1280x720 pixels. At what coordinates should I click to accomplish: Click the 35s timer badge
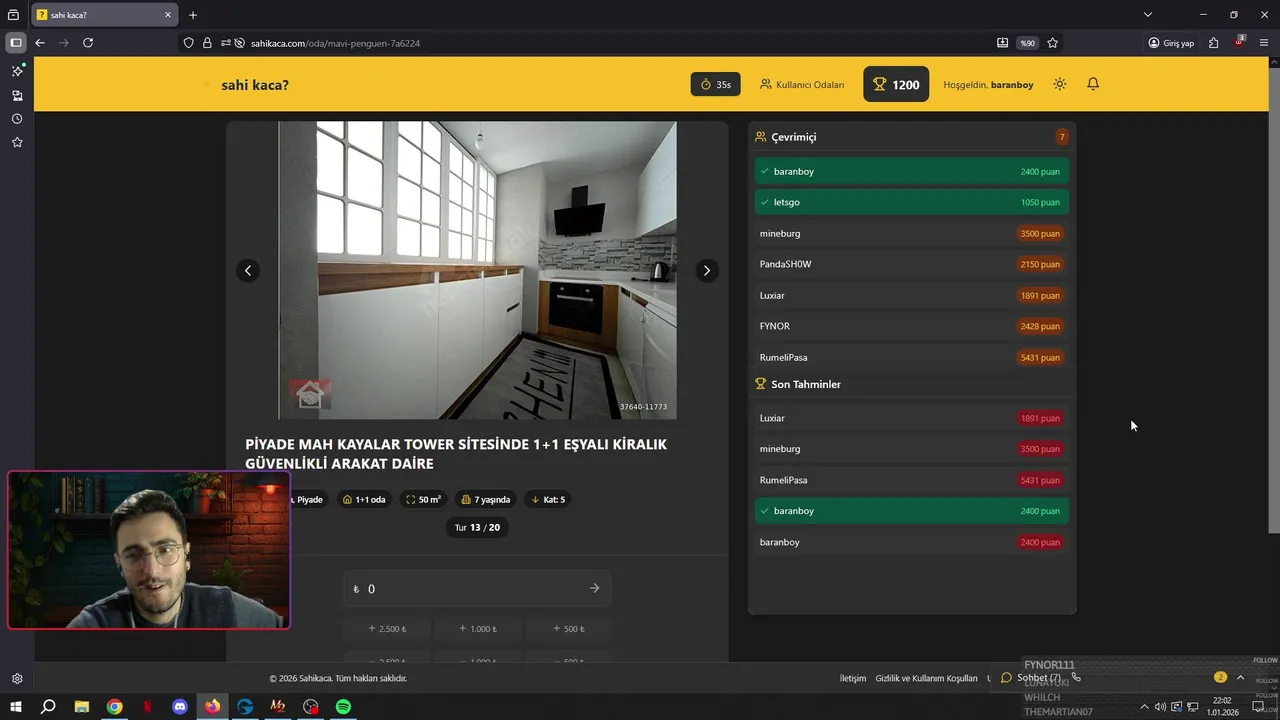click(716, 85)
